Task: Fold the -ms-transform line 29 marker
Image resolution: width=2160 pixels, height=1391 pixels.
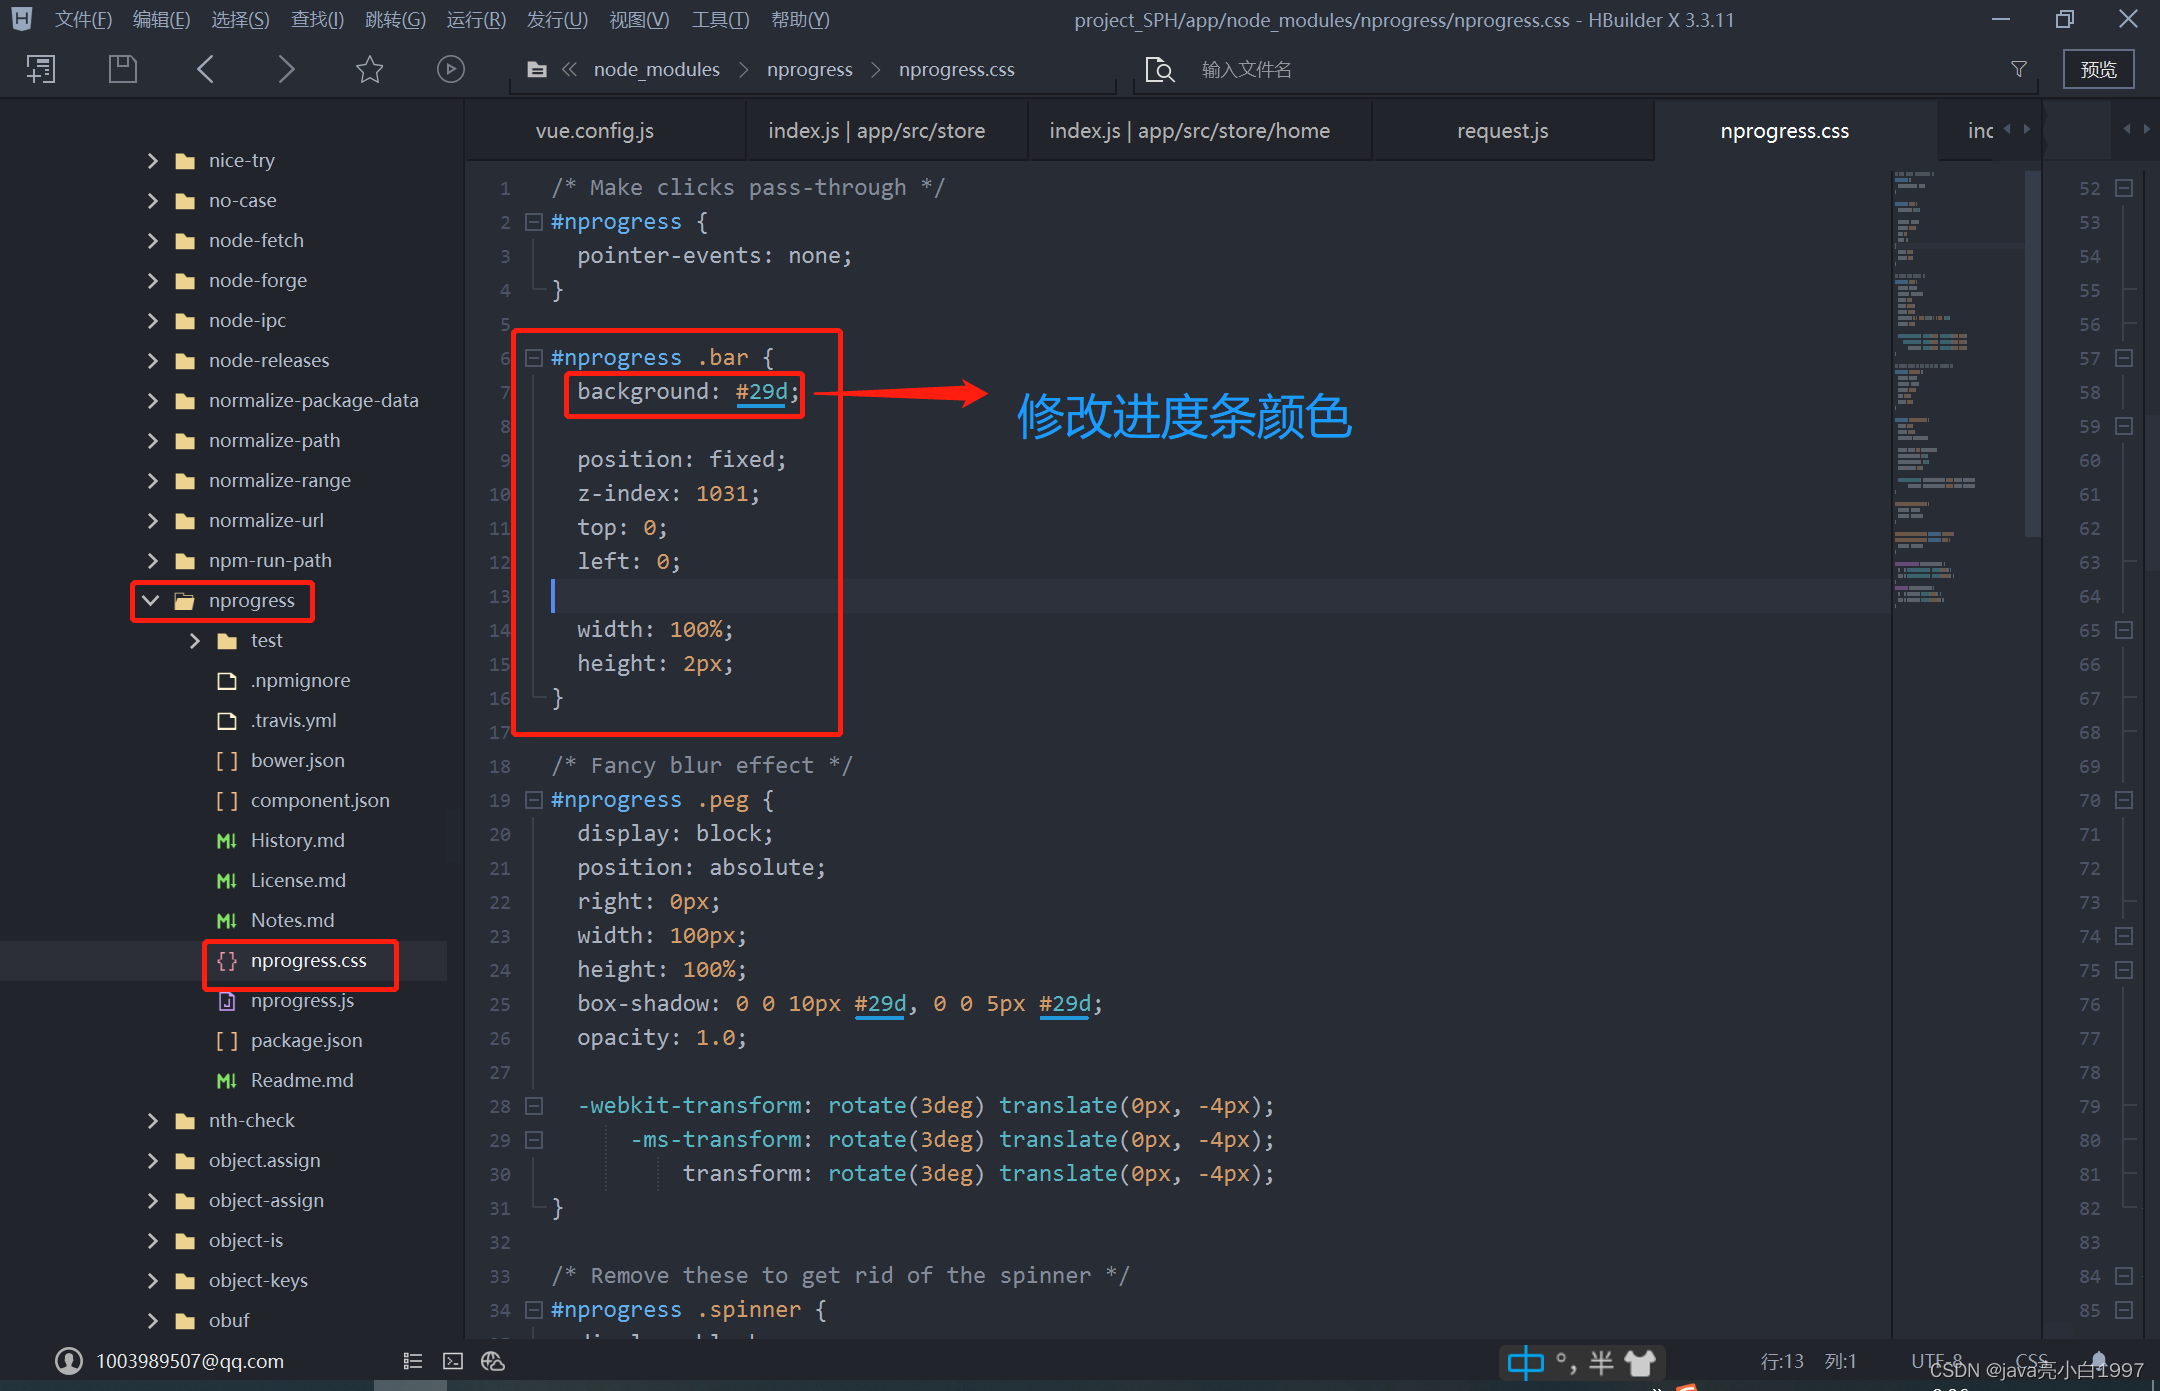Action: [534, 1140]
